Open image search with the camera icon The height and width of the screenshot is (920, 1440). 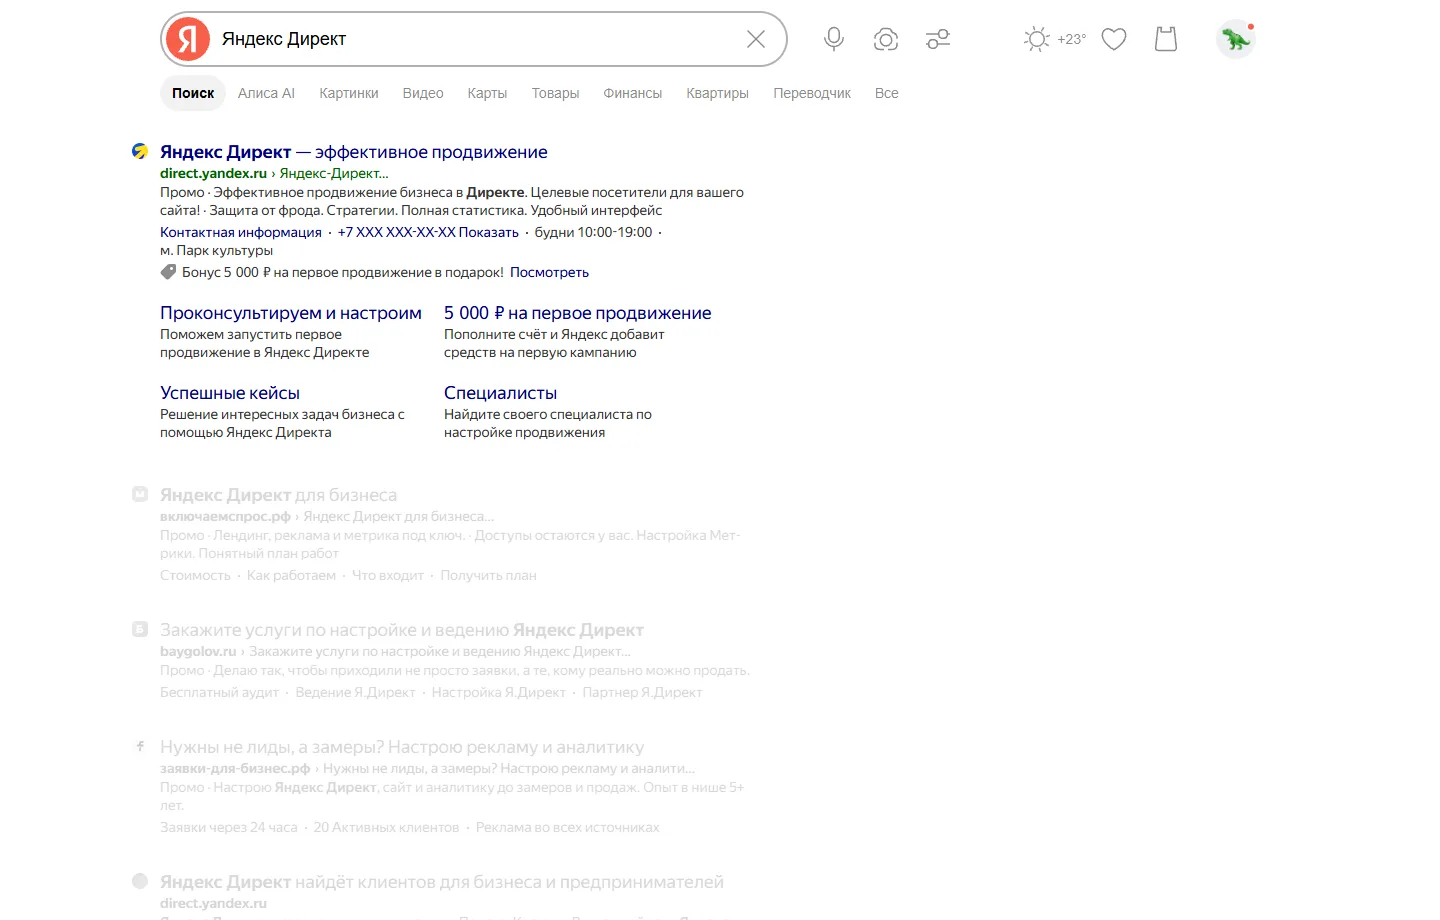[886, 39]
